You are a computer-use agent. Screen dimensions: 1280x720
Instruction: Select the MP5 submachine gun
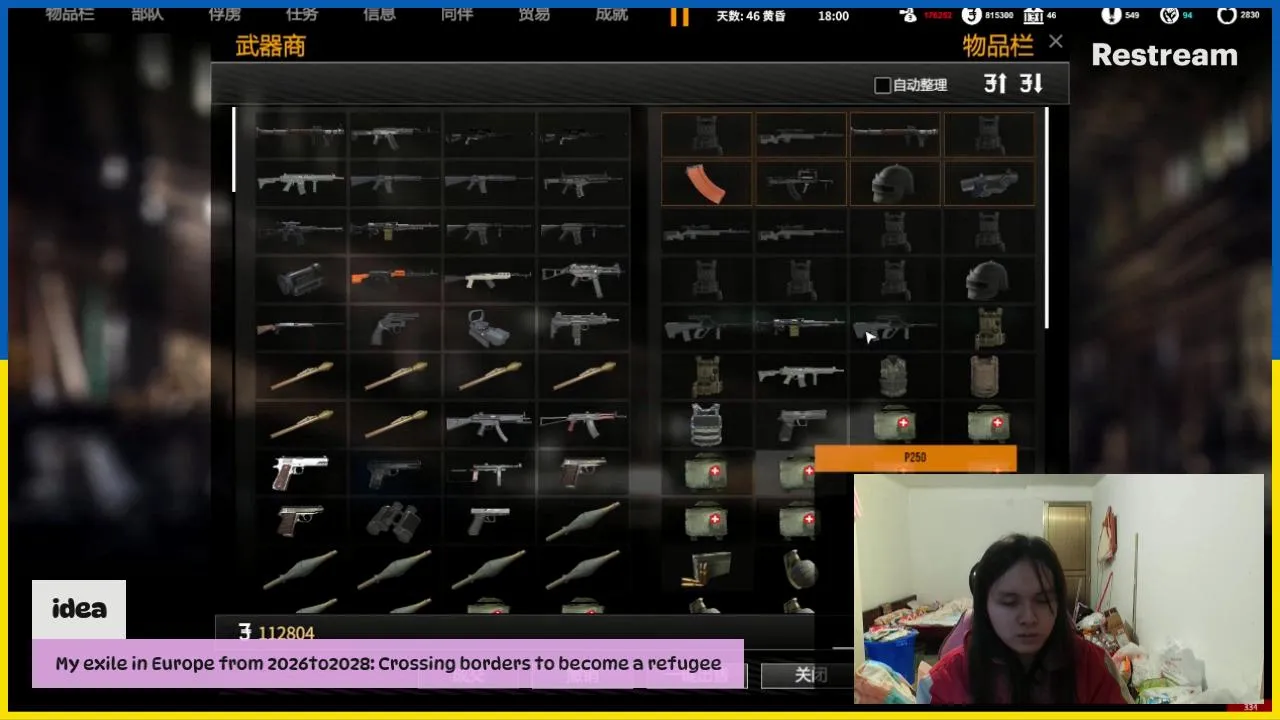click(488, 423)
